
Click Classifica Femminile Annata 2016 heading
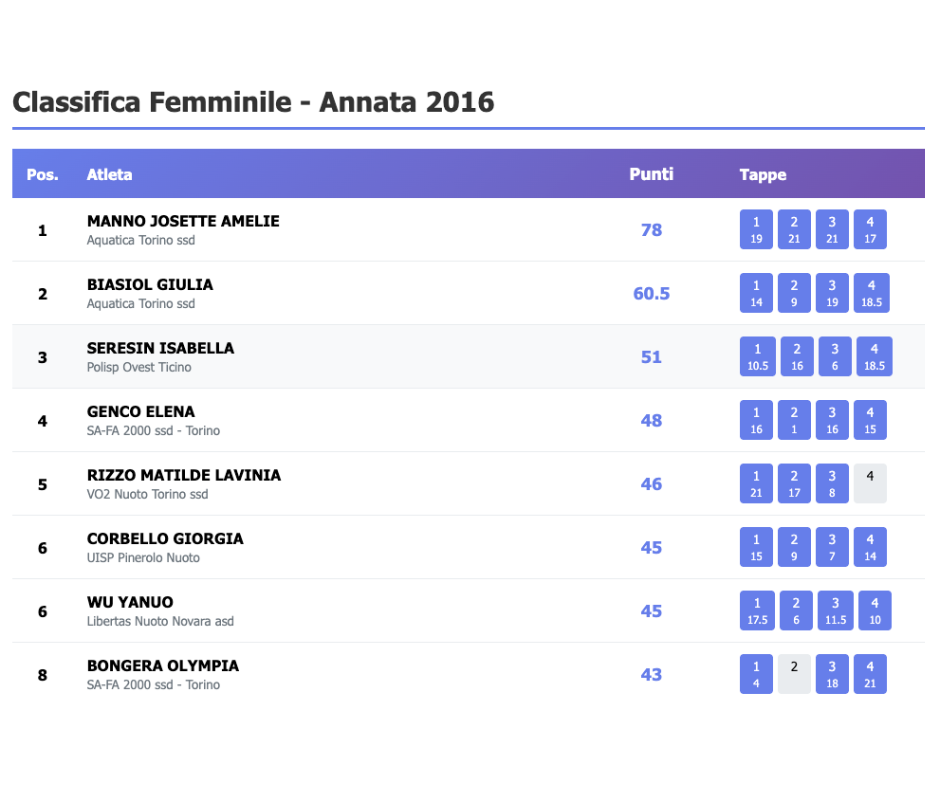253,102
